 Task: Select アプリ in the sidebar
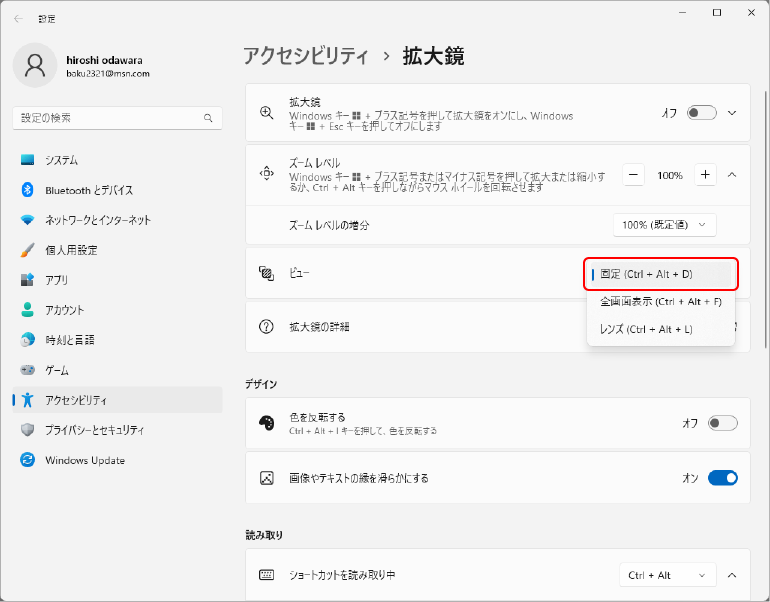(56, 280)
